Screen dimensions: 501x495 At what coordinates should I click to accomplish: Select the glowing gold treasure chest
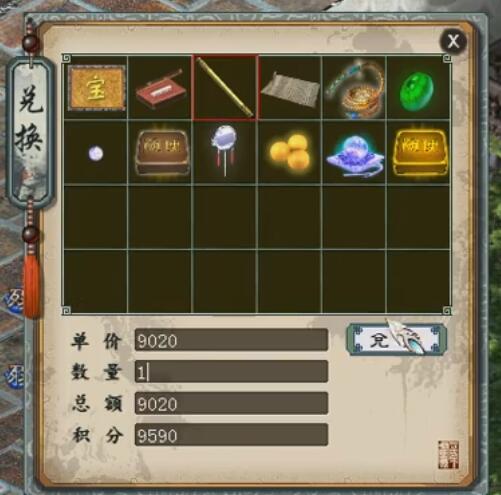(x=420, y=153)
